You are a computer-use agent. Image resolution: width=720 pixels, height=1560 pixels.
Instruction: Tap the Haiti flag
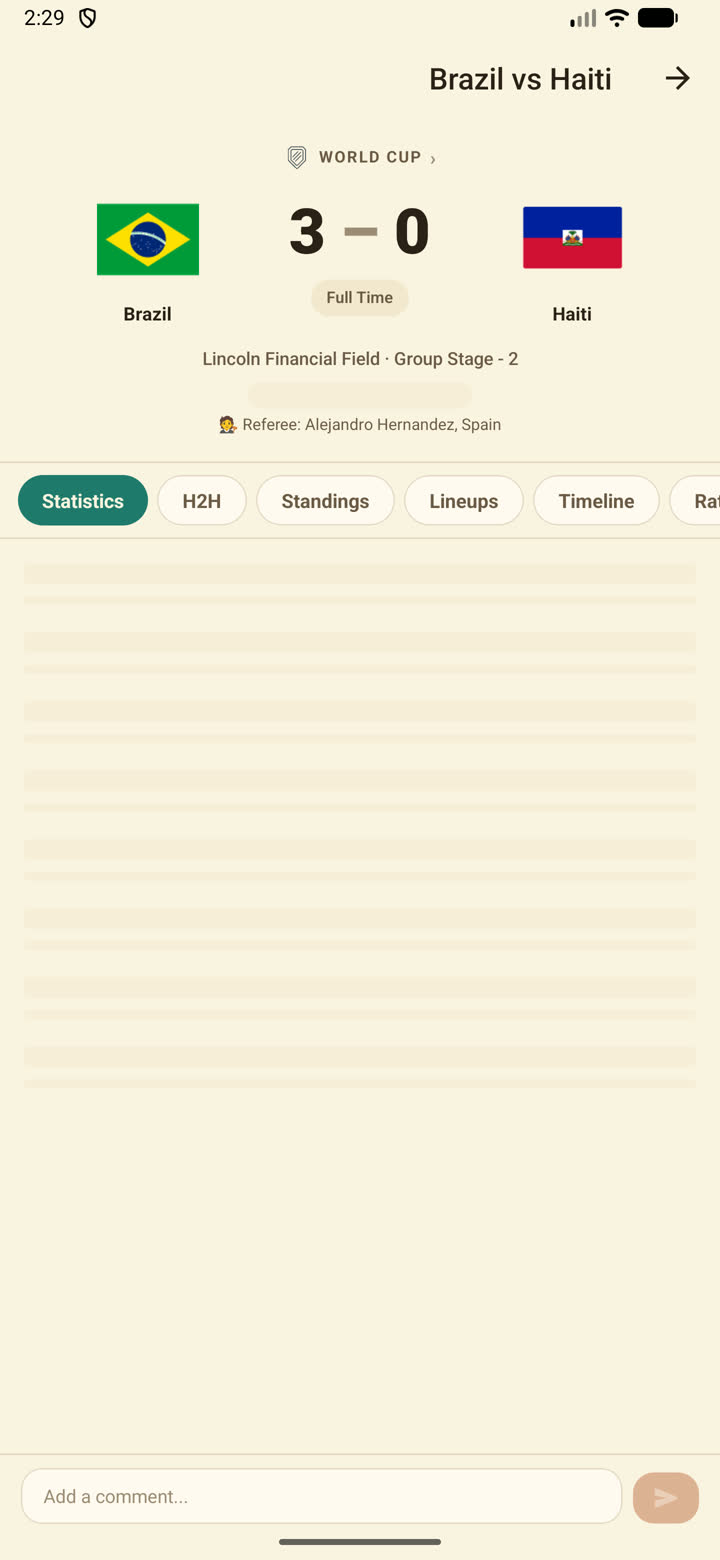click(x=572, y=238)
